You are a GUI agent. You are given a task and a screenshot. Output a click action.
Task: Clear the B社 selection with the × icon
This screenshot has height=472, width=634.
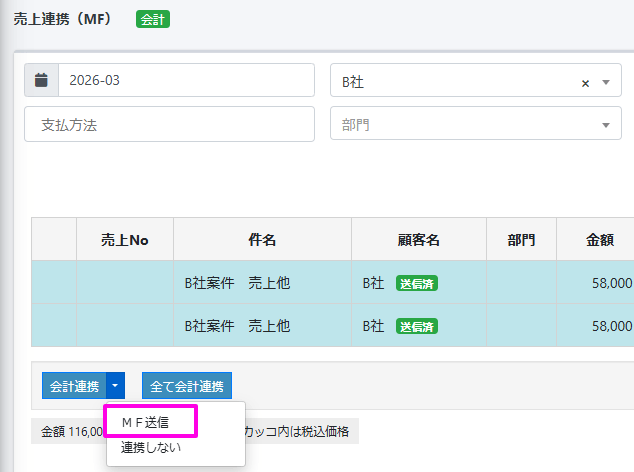(x=585, y=83)
